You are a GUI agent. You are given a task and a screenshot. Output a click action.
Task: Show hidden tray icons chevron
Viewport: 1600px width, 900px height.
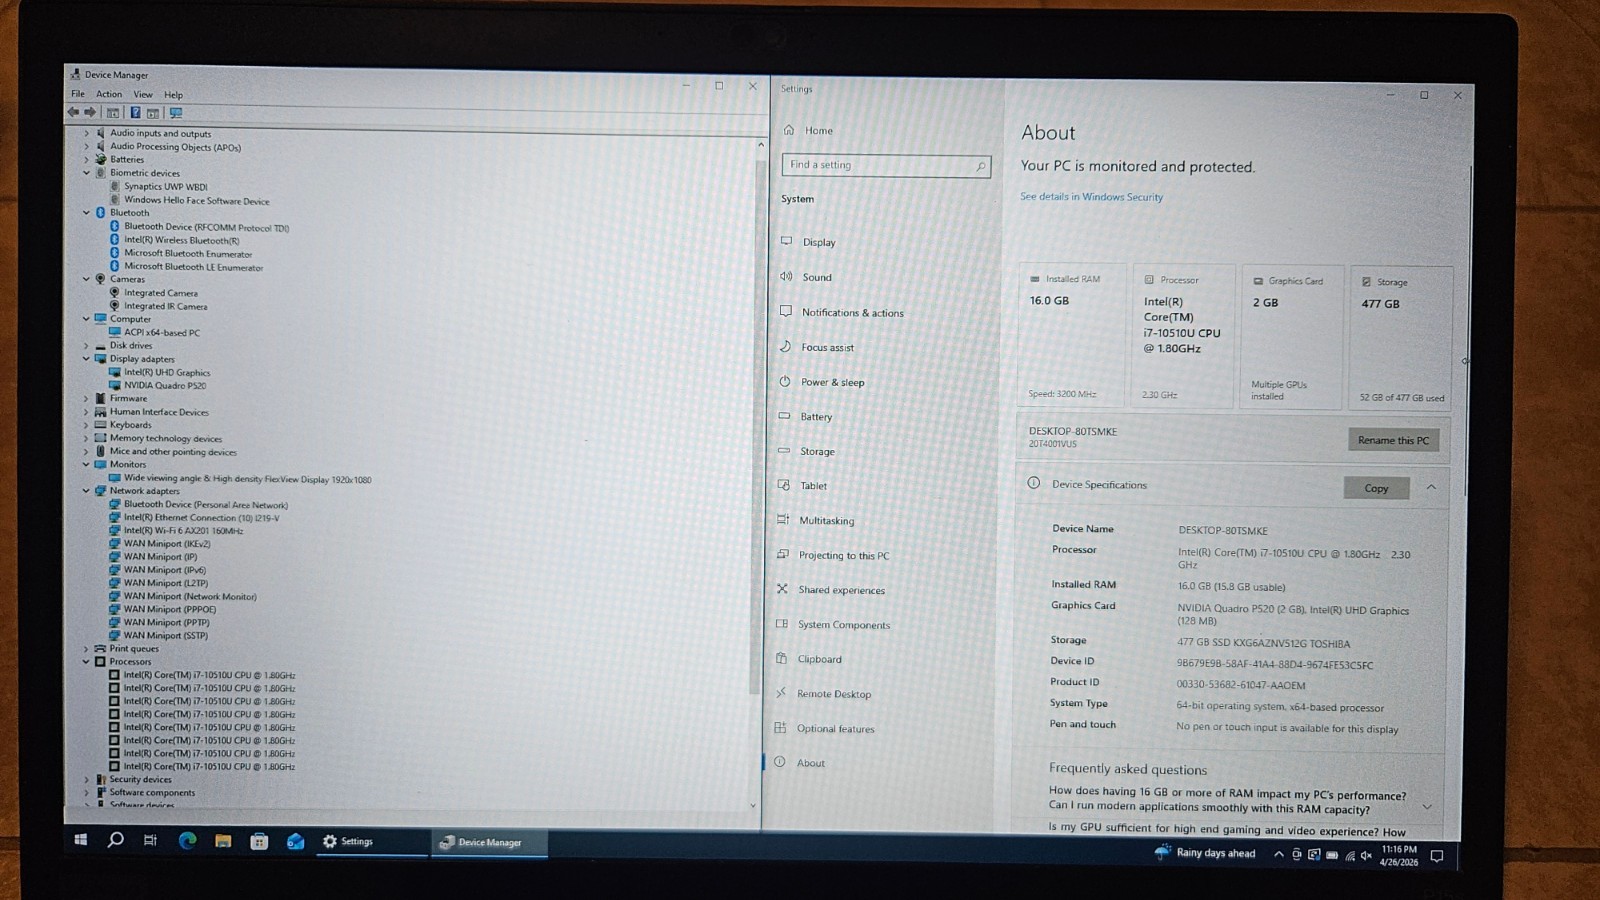[1278, 854]
